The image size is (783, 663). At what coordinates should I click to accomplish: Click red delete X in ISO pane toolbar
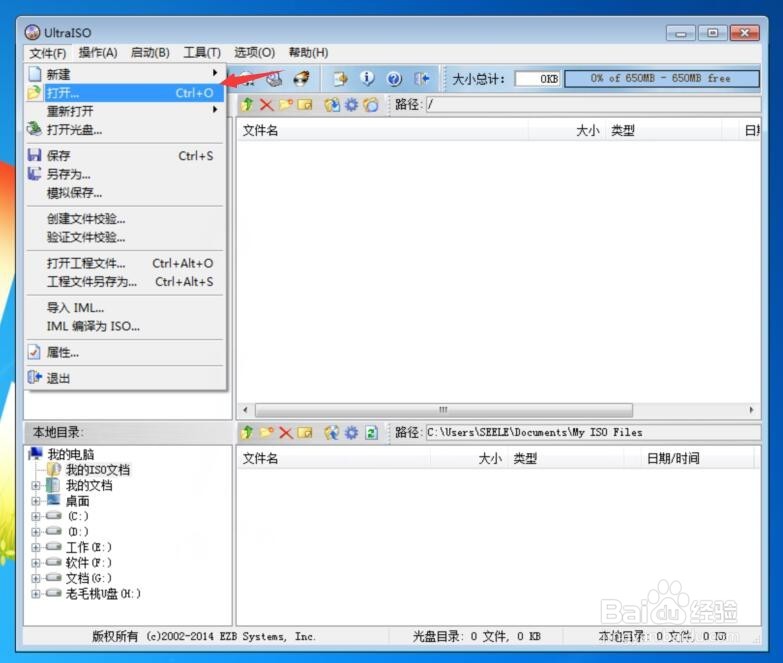click(267, 105)
